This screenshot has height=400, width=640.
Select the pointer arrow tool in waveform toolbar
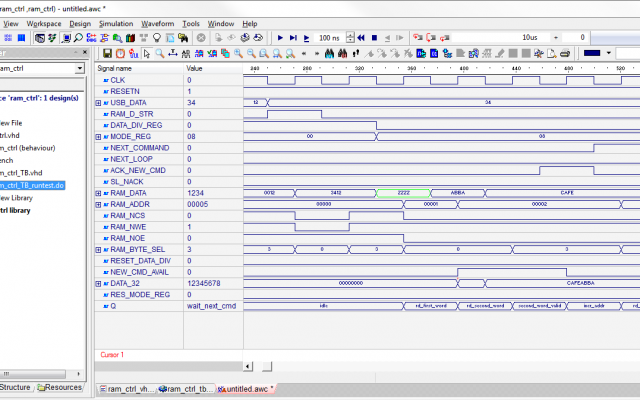[146, 53]
